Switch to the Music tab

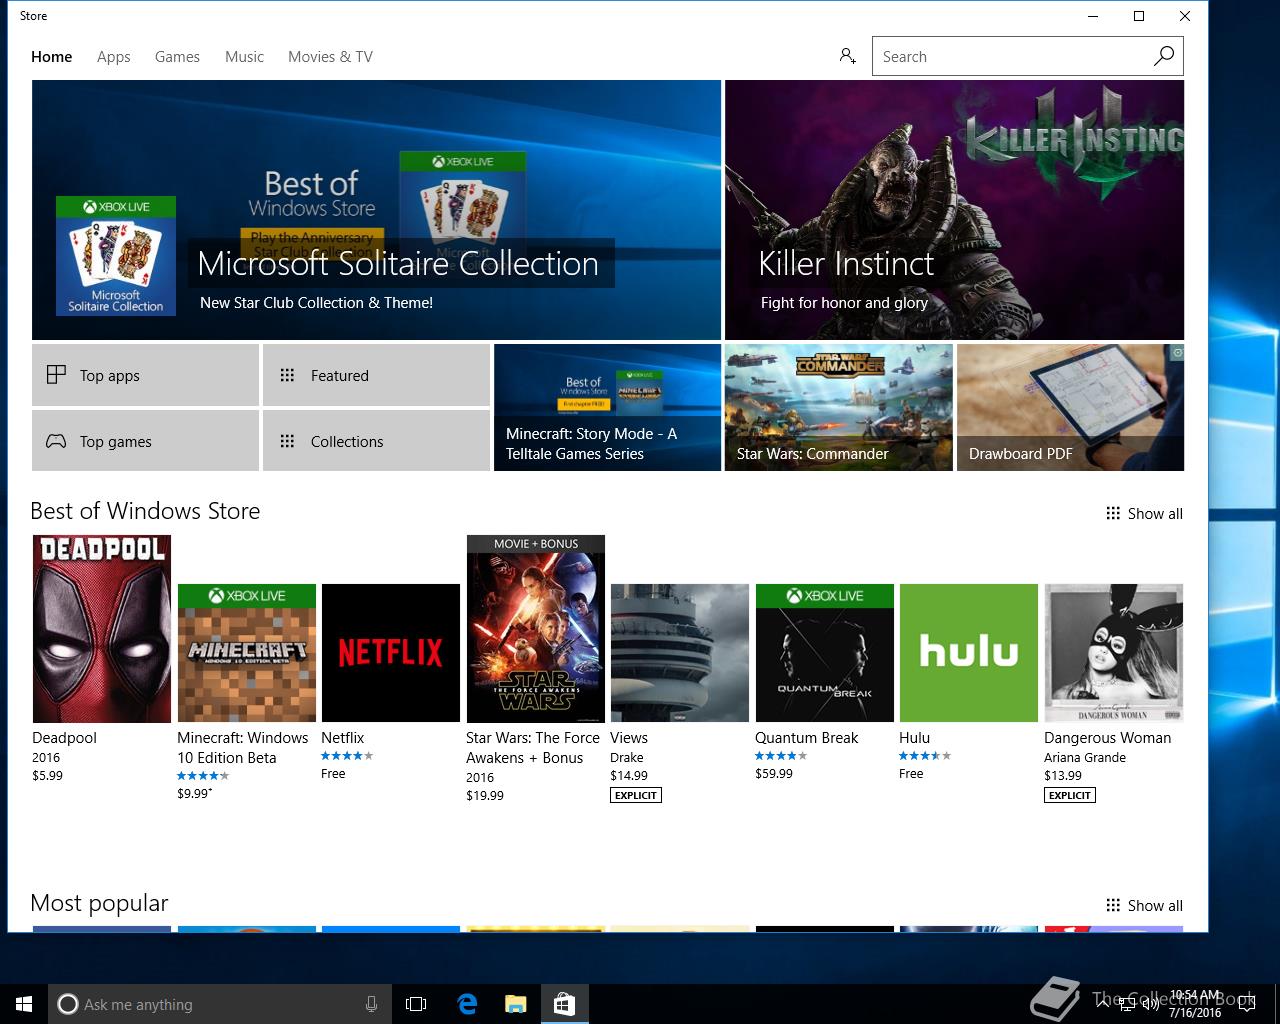(245, 57)
